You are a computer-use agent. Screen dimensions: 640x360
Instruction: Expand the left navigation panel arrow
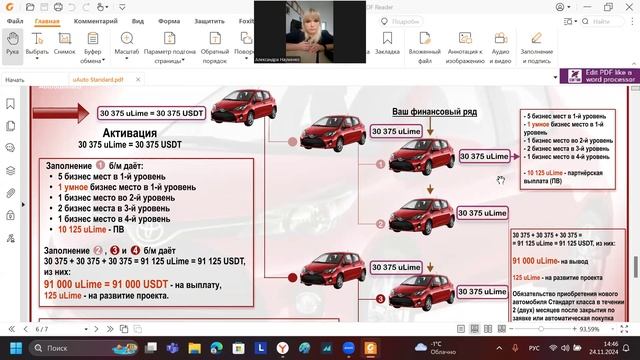(x=23, y=204)
